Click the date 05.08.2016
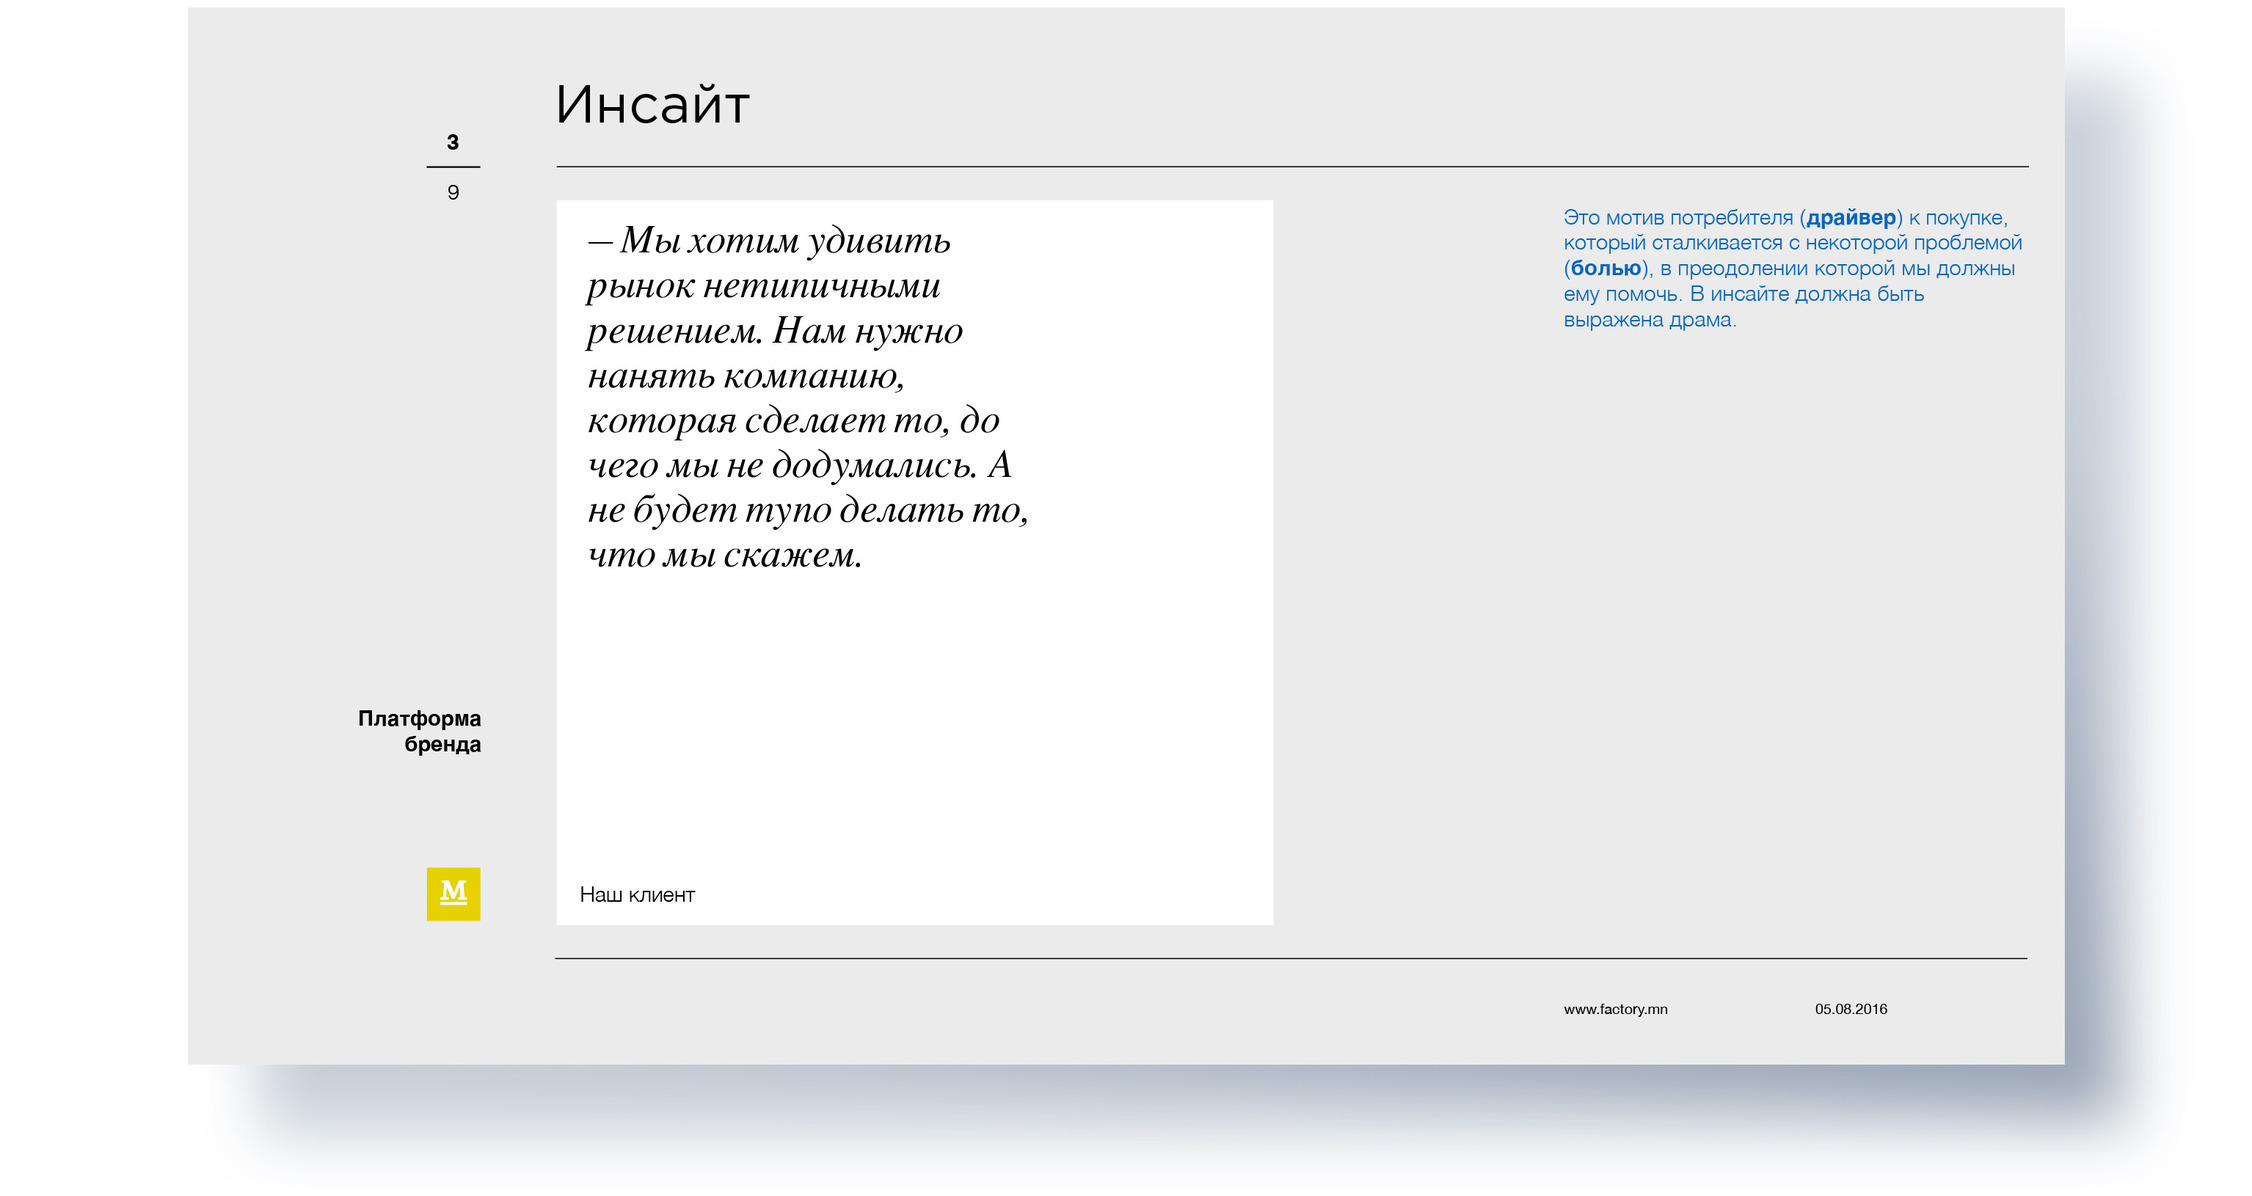2252x1196 pixels. [x=1851, y=1009]
